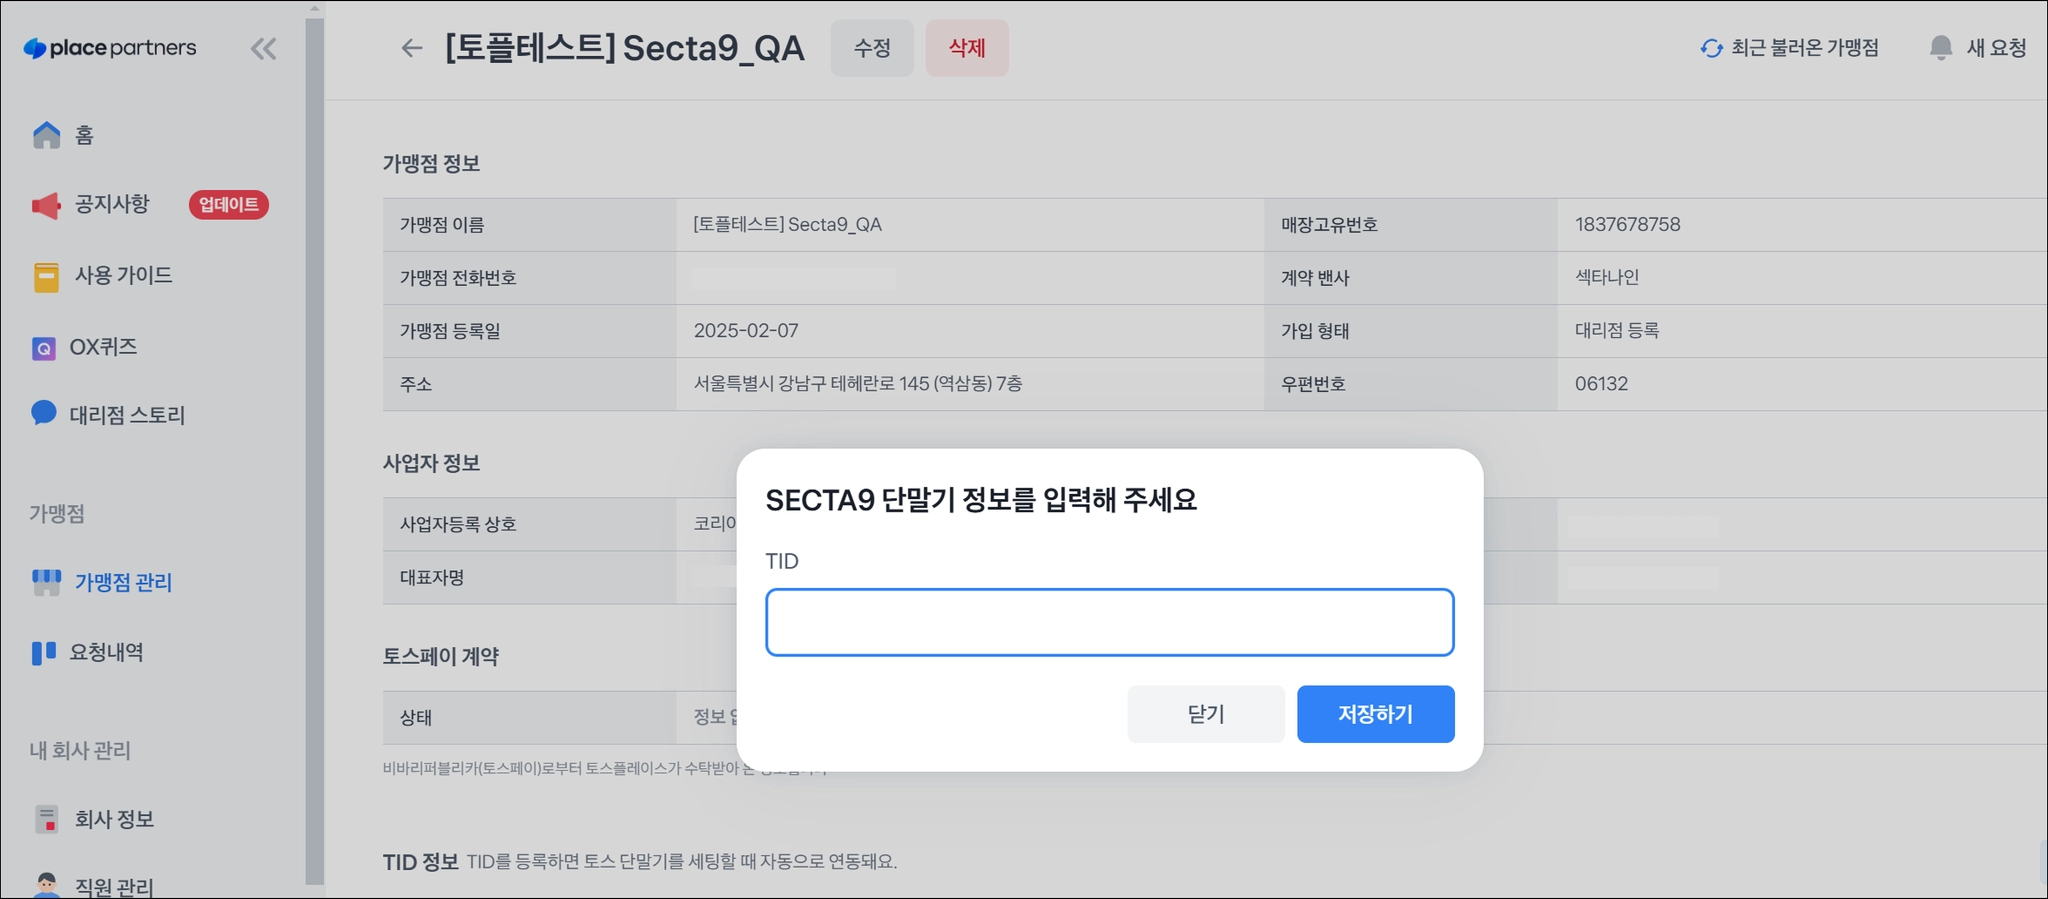
Task: Click the notification bell icon
Action: 1940,48
